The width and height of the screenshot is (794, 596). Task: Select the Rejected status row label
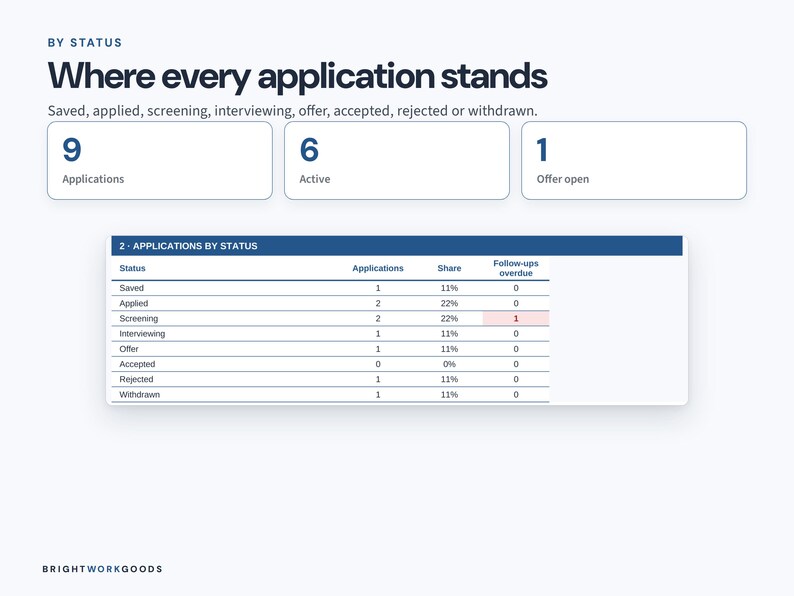[x=136, y=379]
